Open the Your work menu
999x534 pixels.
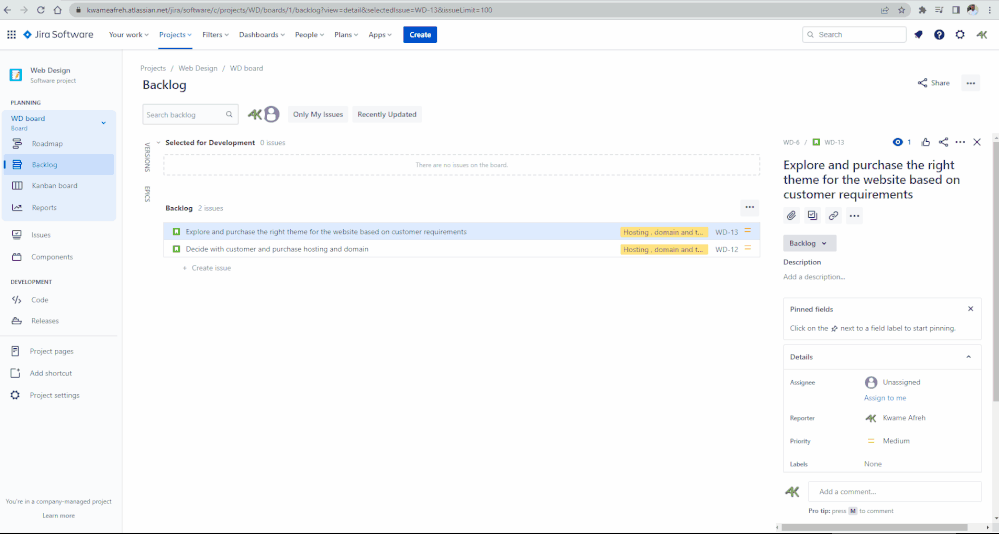(x=129, y=34)
